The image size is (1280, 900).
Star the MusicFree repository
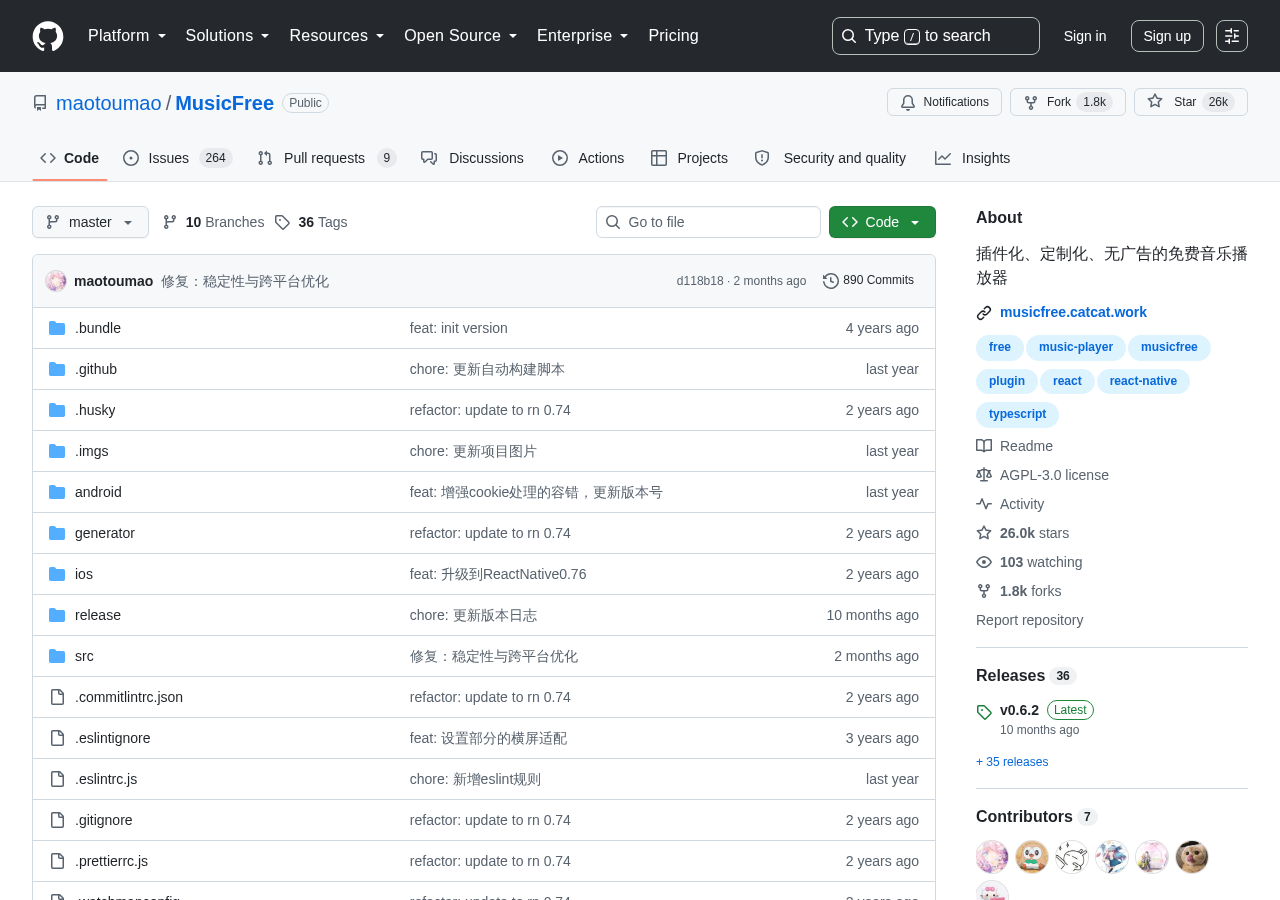pos(1190,102)
